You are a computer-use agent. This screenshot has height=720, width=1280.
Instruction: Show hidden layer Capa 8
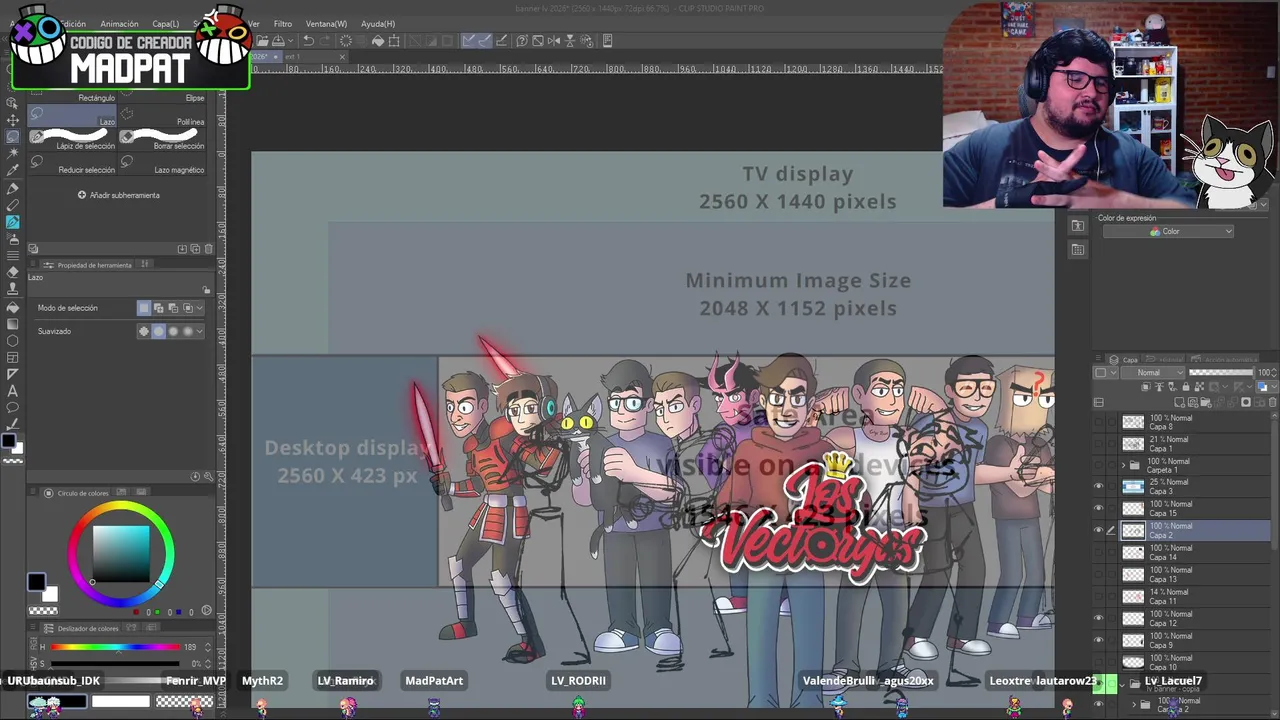(1099, 422)
